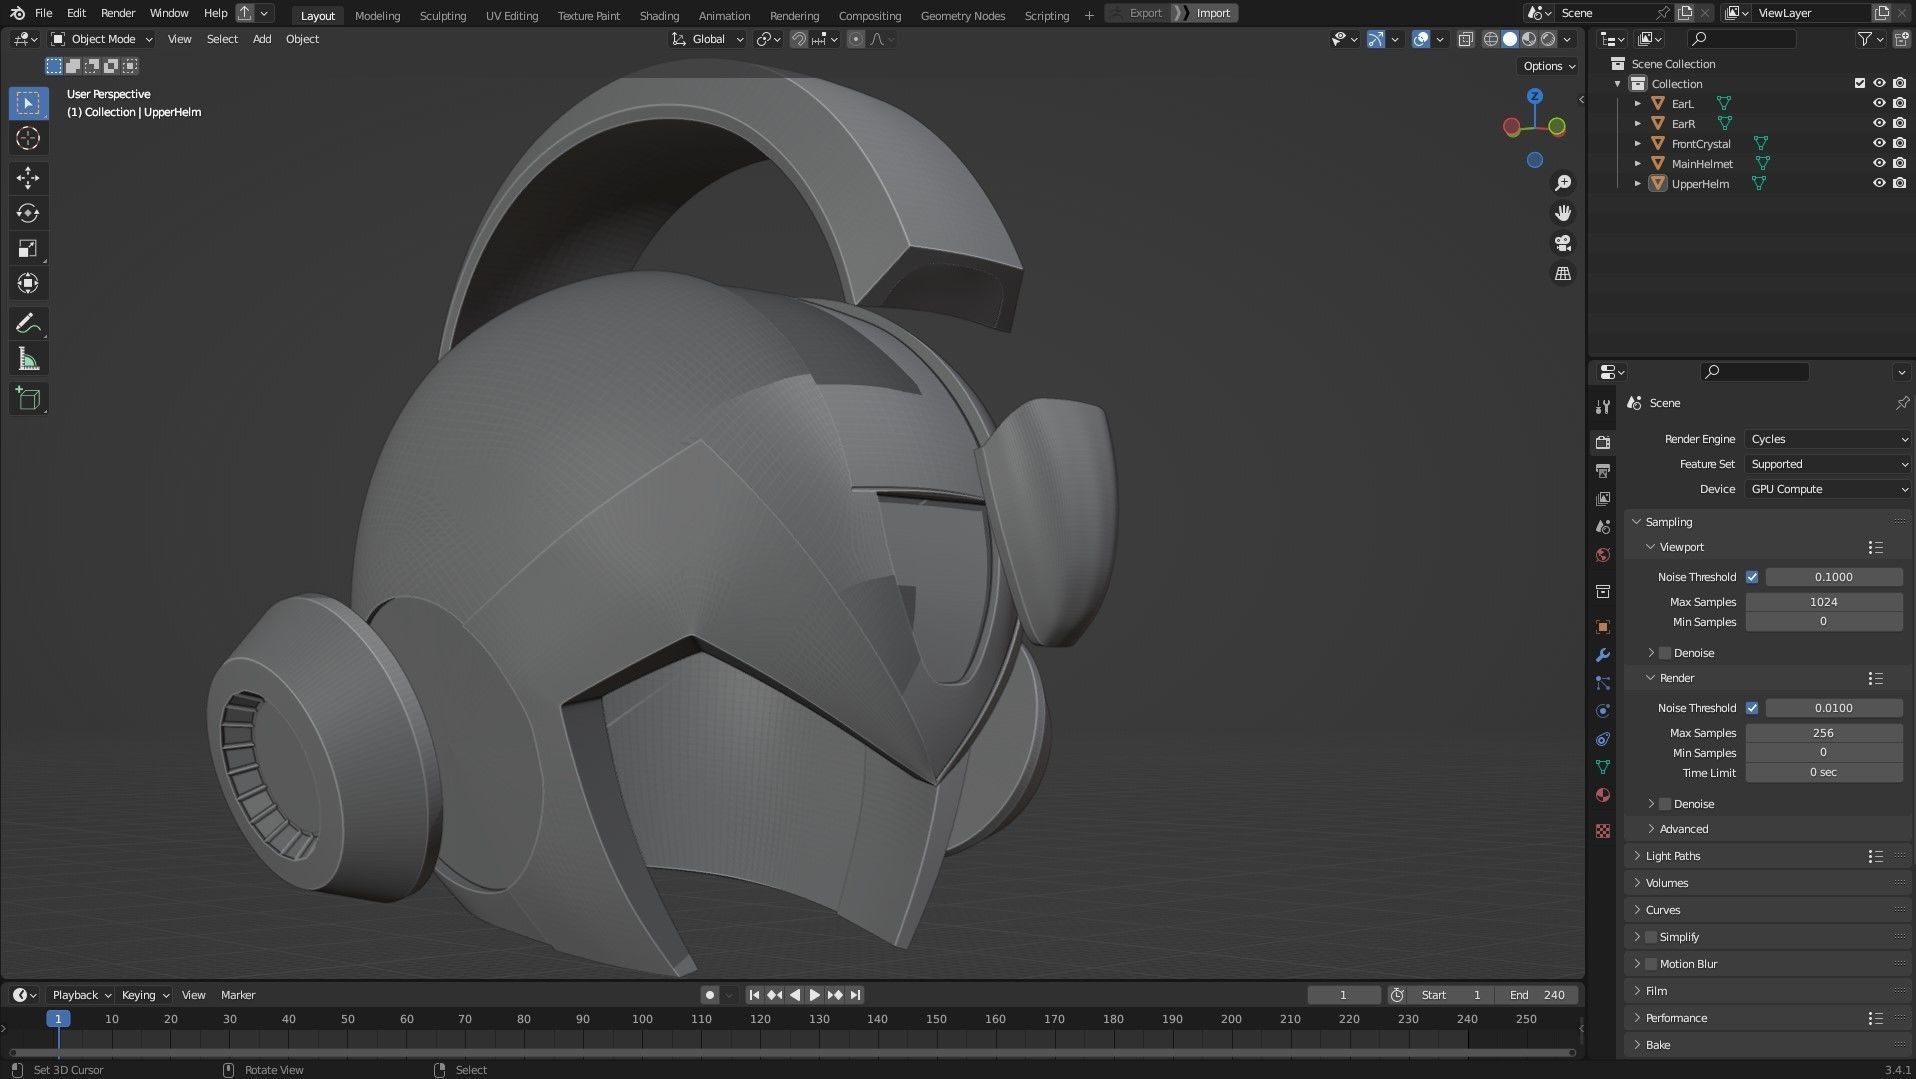Screen dimensions: 1916x1079
Task: Choose the Add Cube tool
Action: [28, 399]
